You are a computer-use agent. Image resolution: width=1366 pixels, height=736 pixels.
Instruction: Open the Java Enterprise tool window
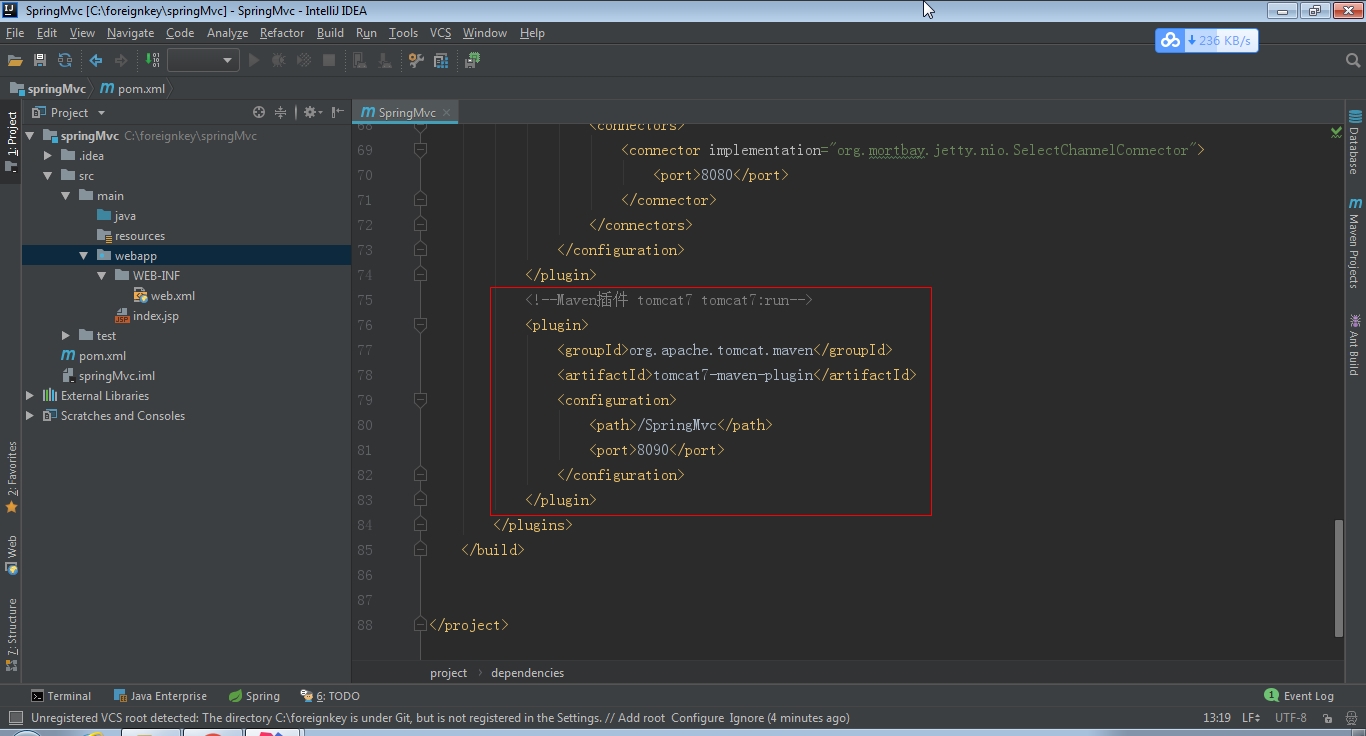coord(160,696)
